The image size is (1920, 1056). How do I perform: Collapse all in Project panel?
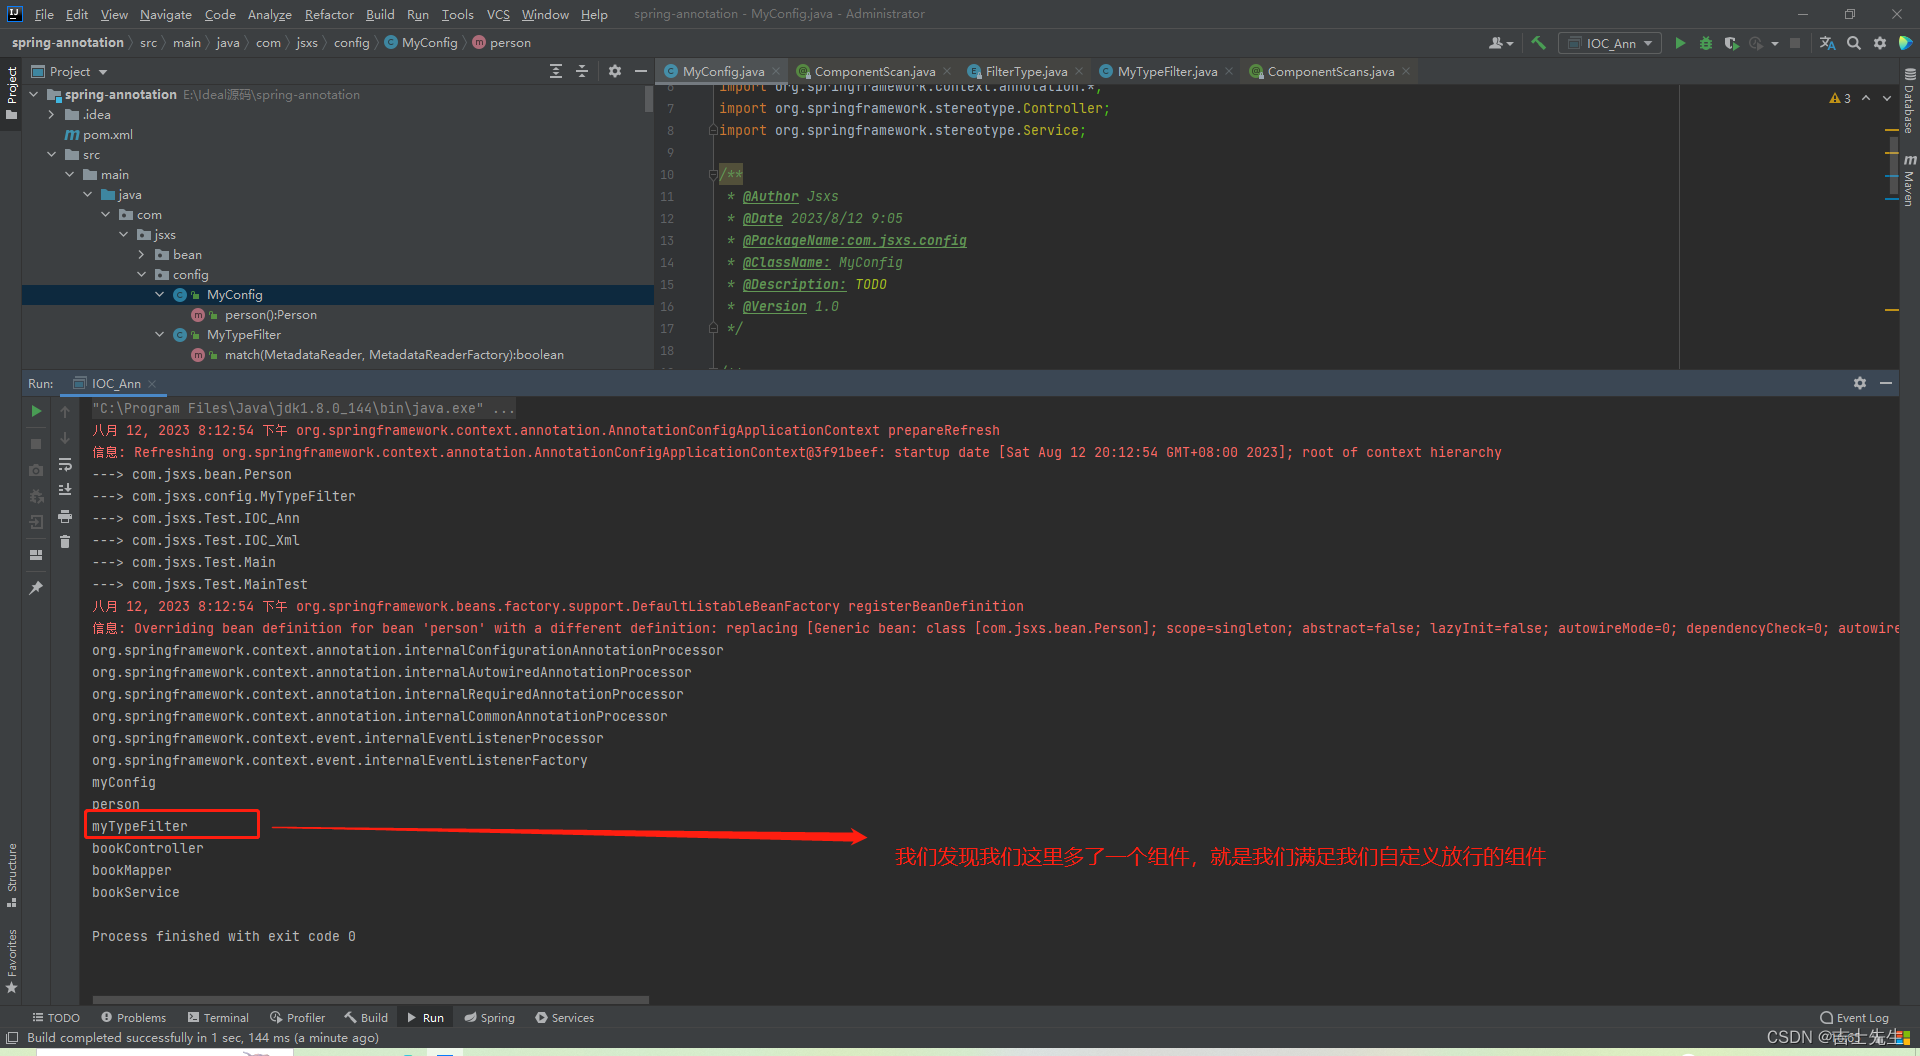582,71
